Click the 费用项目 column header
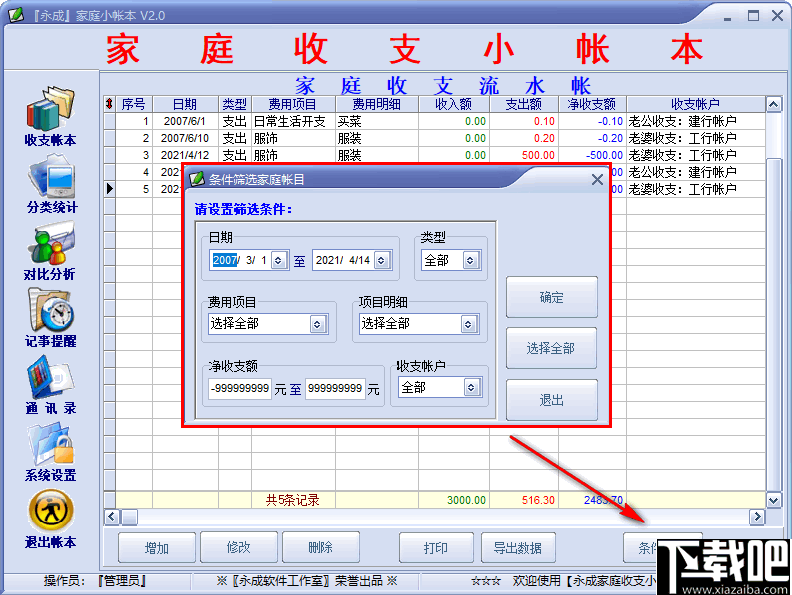This screenshot has height=595, width=792. [293, 104]
